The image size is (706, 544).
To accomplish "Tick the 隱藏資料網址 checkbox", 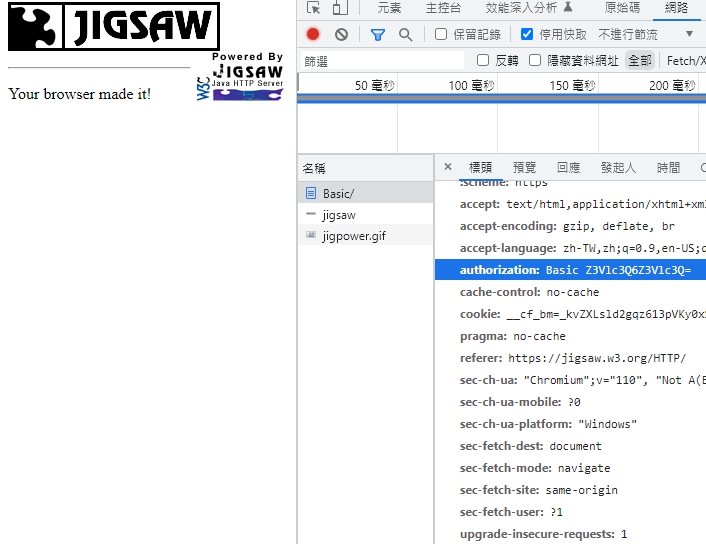I will point(534,60).
